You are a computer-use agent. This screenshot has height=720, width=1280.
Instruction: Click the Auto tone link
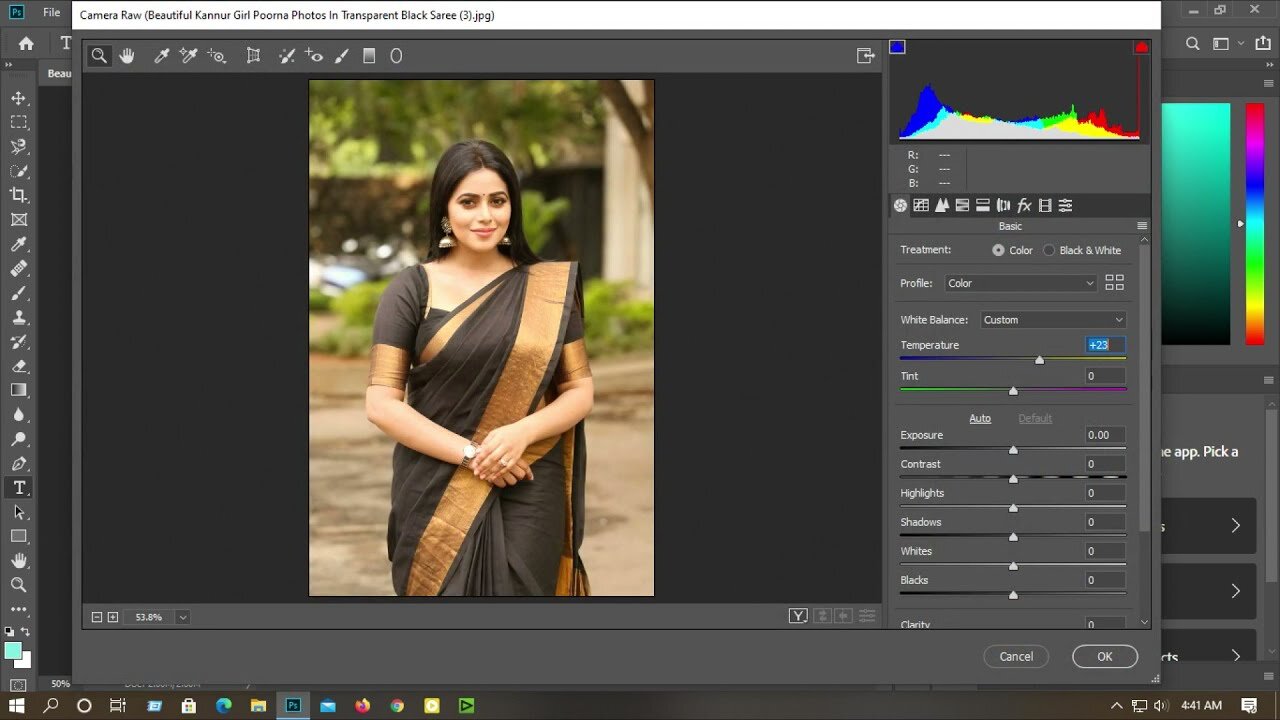pos(980,418)
